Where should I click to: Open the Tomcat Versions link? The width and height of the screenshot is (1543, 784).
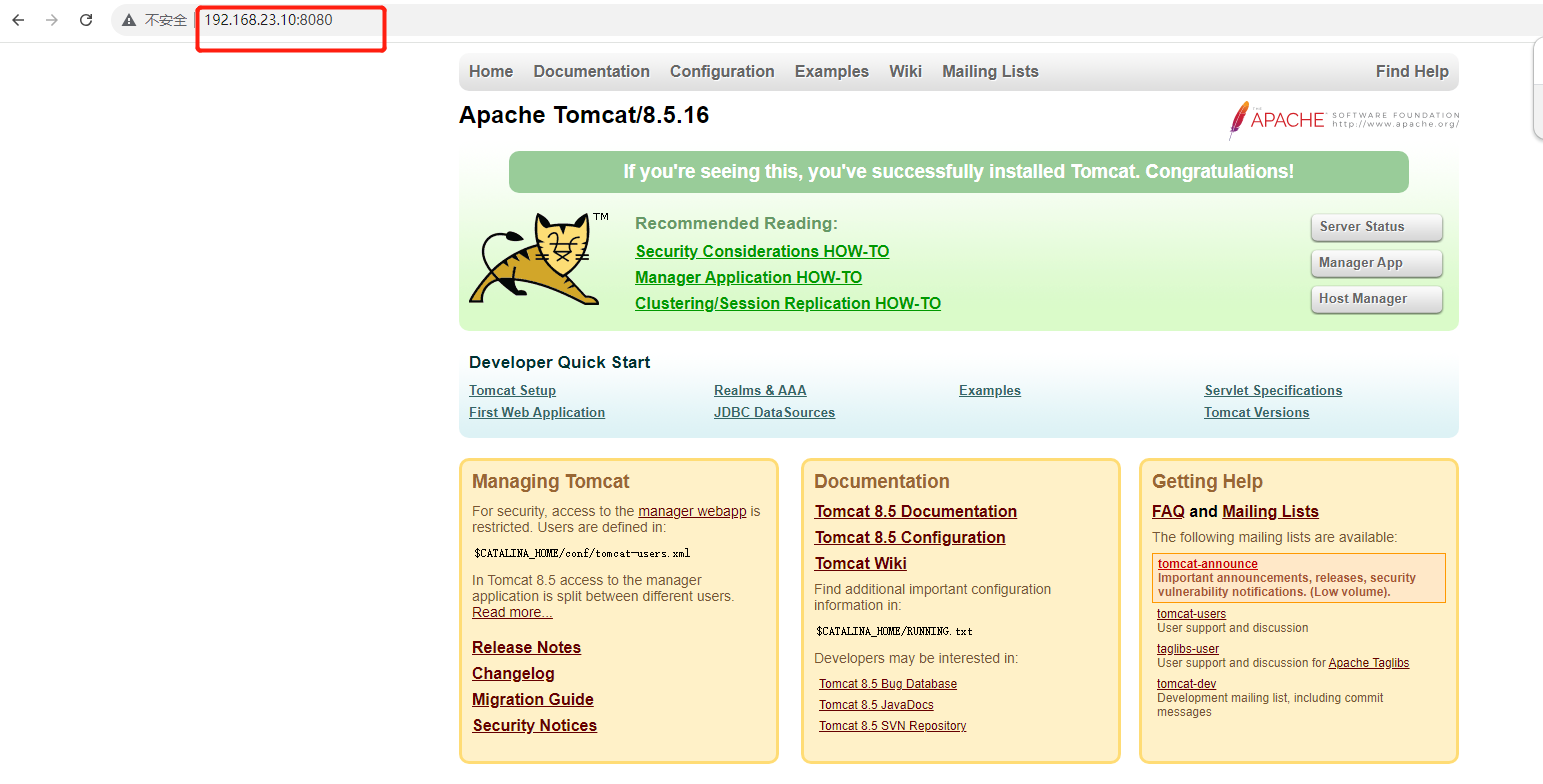coord(1256,413)
